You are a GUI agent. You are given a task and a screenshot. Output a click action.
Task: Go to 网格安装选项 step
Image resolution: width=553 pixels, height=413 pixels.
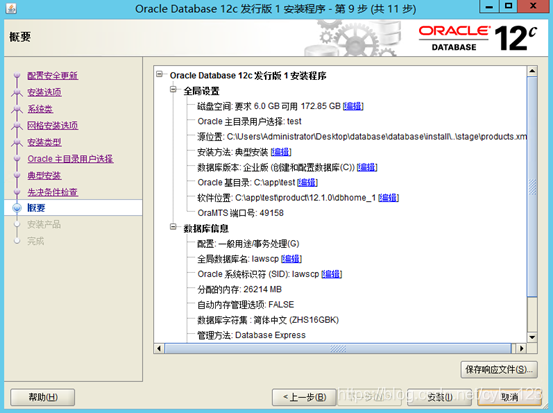pyautogui.click(x=53, y=125)
